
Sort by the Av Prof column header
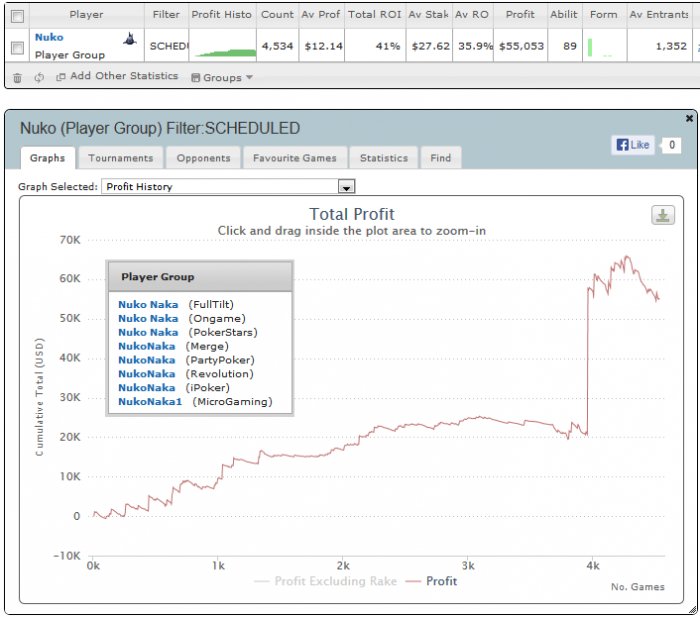321,15
